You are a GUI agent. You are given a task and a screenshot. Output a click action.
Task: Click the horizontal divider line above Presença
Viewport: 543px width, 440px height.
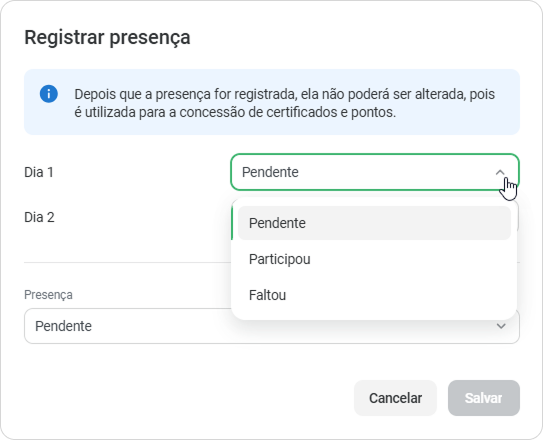coord(127,262)
